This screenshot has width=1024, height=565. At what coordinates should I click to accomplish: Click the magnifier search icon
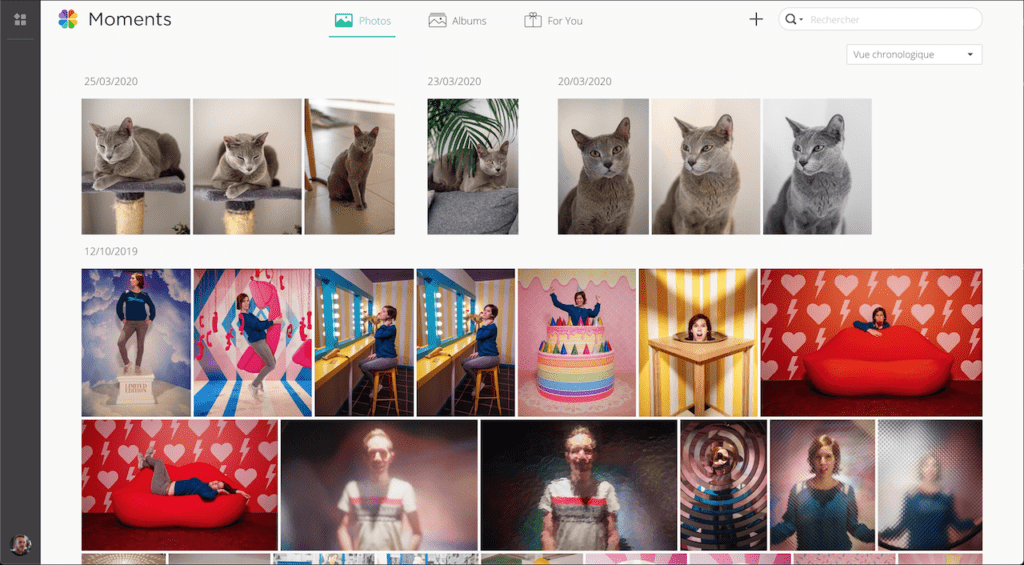tap(790, 20)
